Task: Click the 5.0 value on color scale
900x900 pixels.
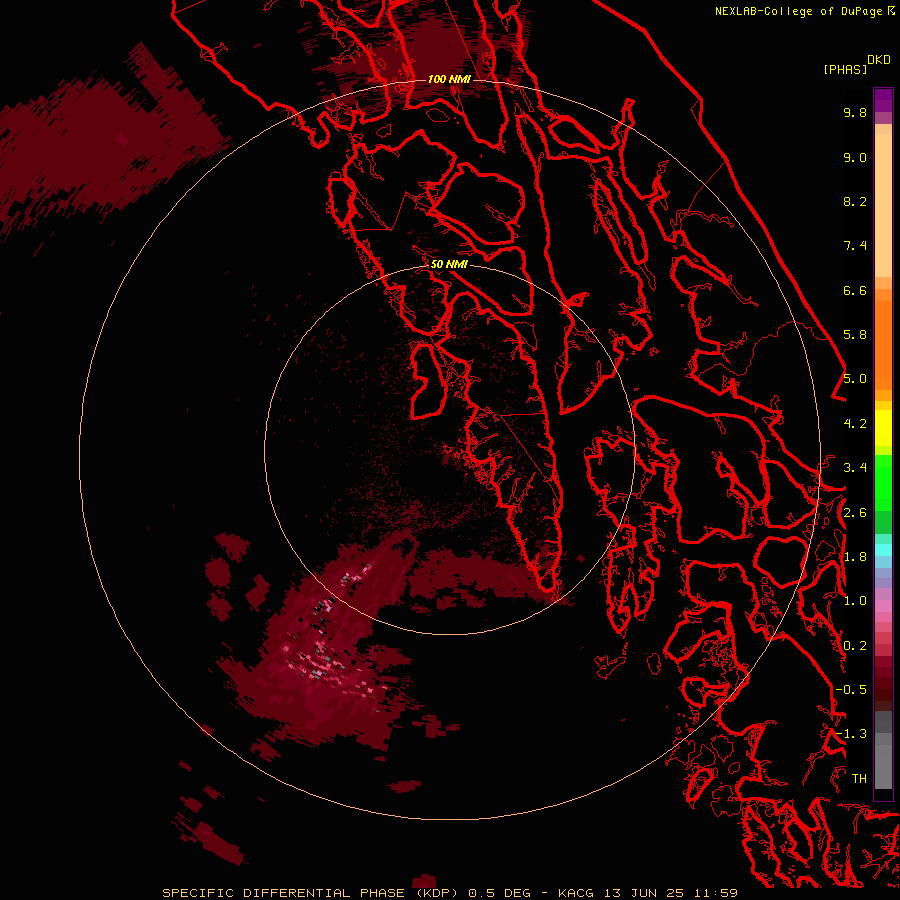Action: pos(855,379)
